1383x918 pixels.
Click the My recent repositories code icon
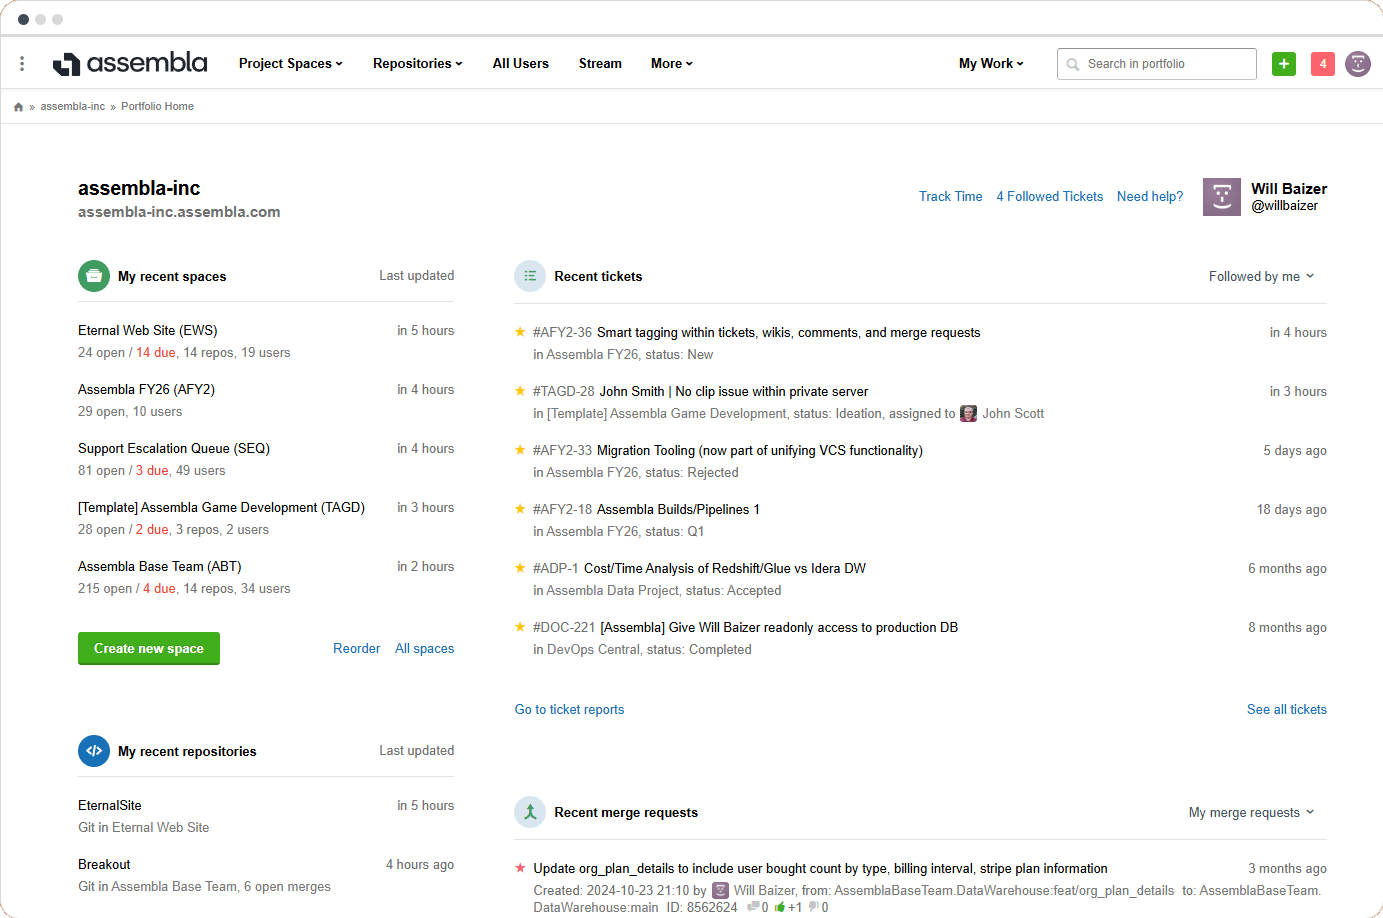(94, 751)
